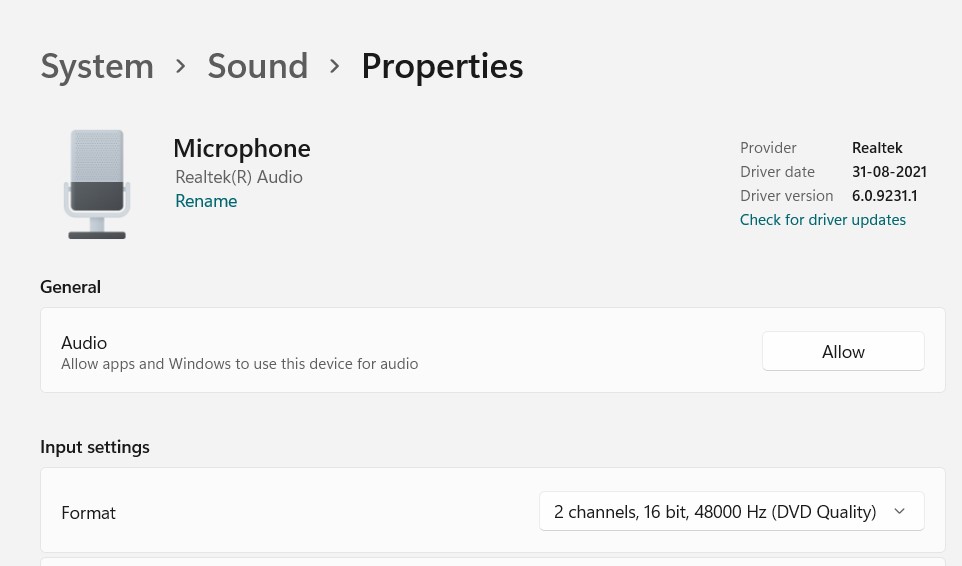Click the Format dropdown chevron arrow

[x=899, y=511]
